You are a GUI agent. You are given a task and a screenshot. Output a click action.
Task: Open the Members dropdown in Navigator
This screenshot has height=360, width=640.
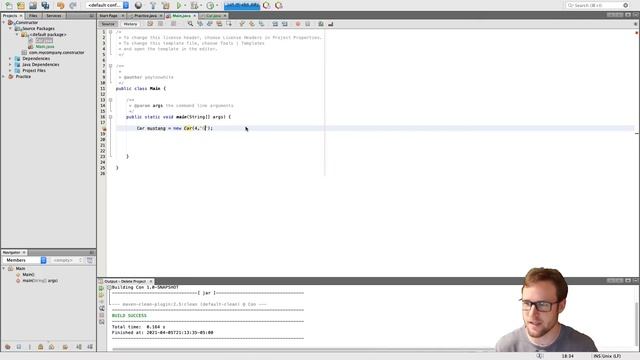tap(24, 260)
